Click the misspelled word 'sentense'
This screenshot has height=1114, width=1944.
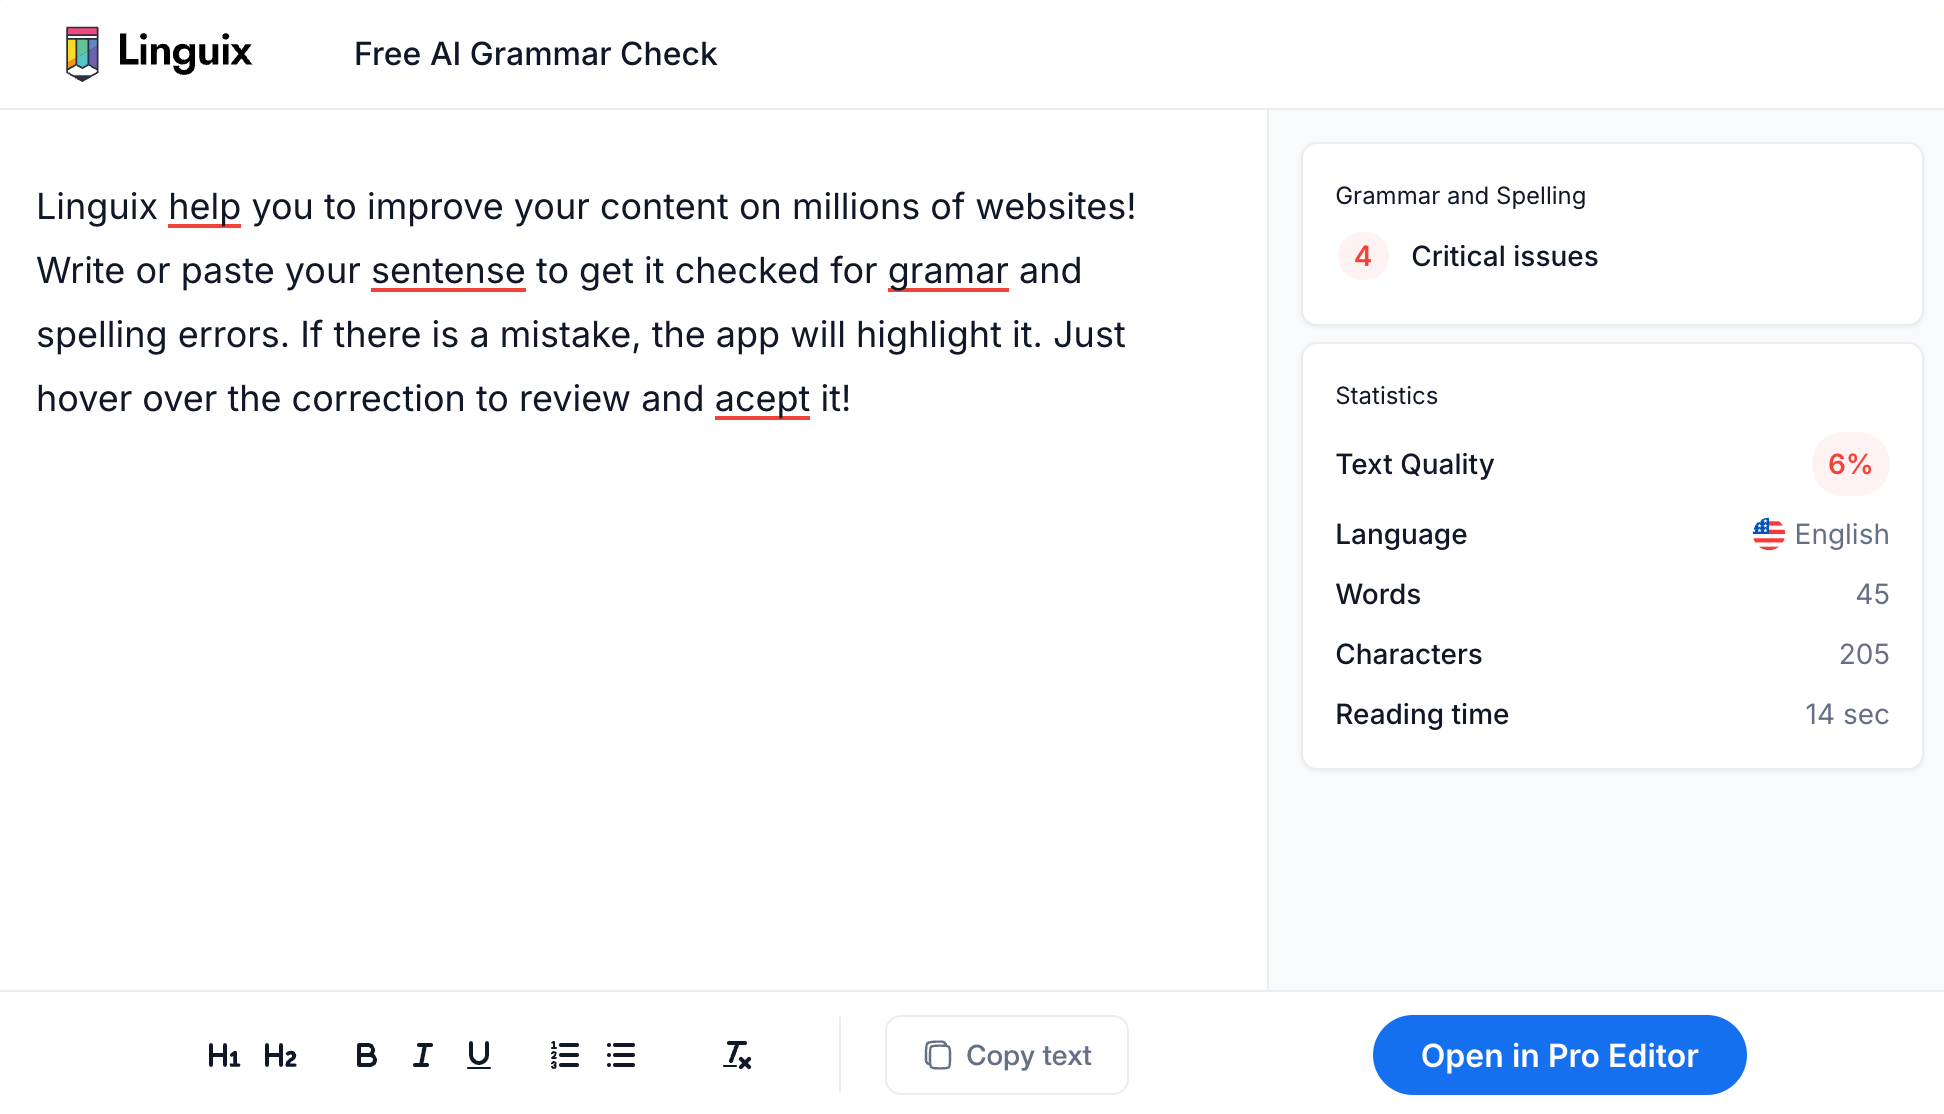tap(448, 271)
